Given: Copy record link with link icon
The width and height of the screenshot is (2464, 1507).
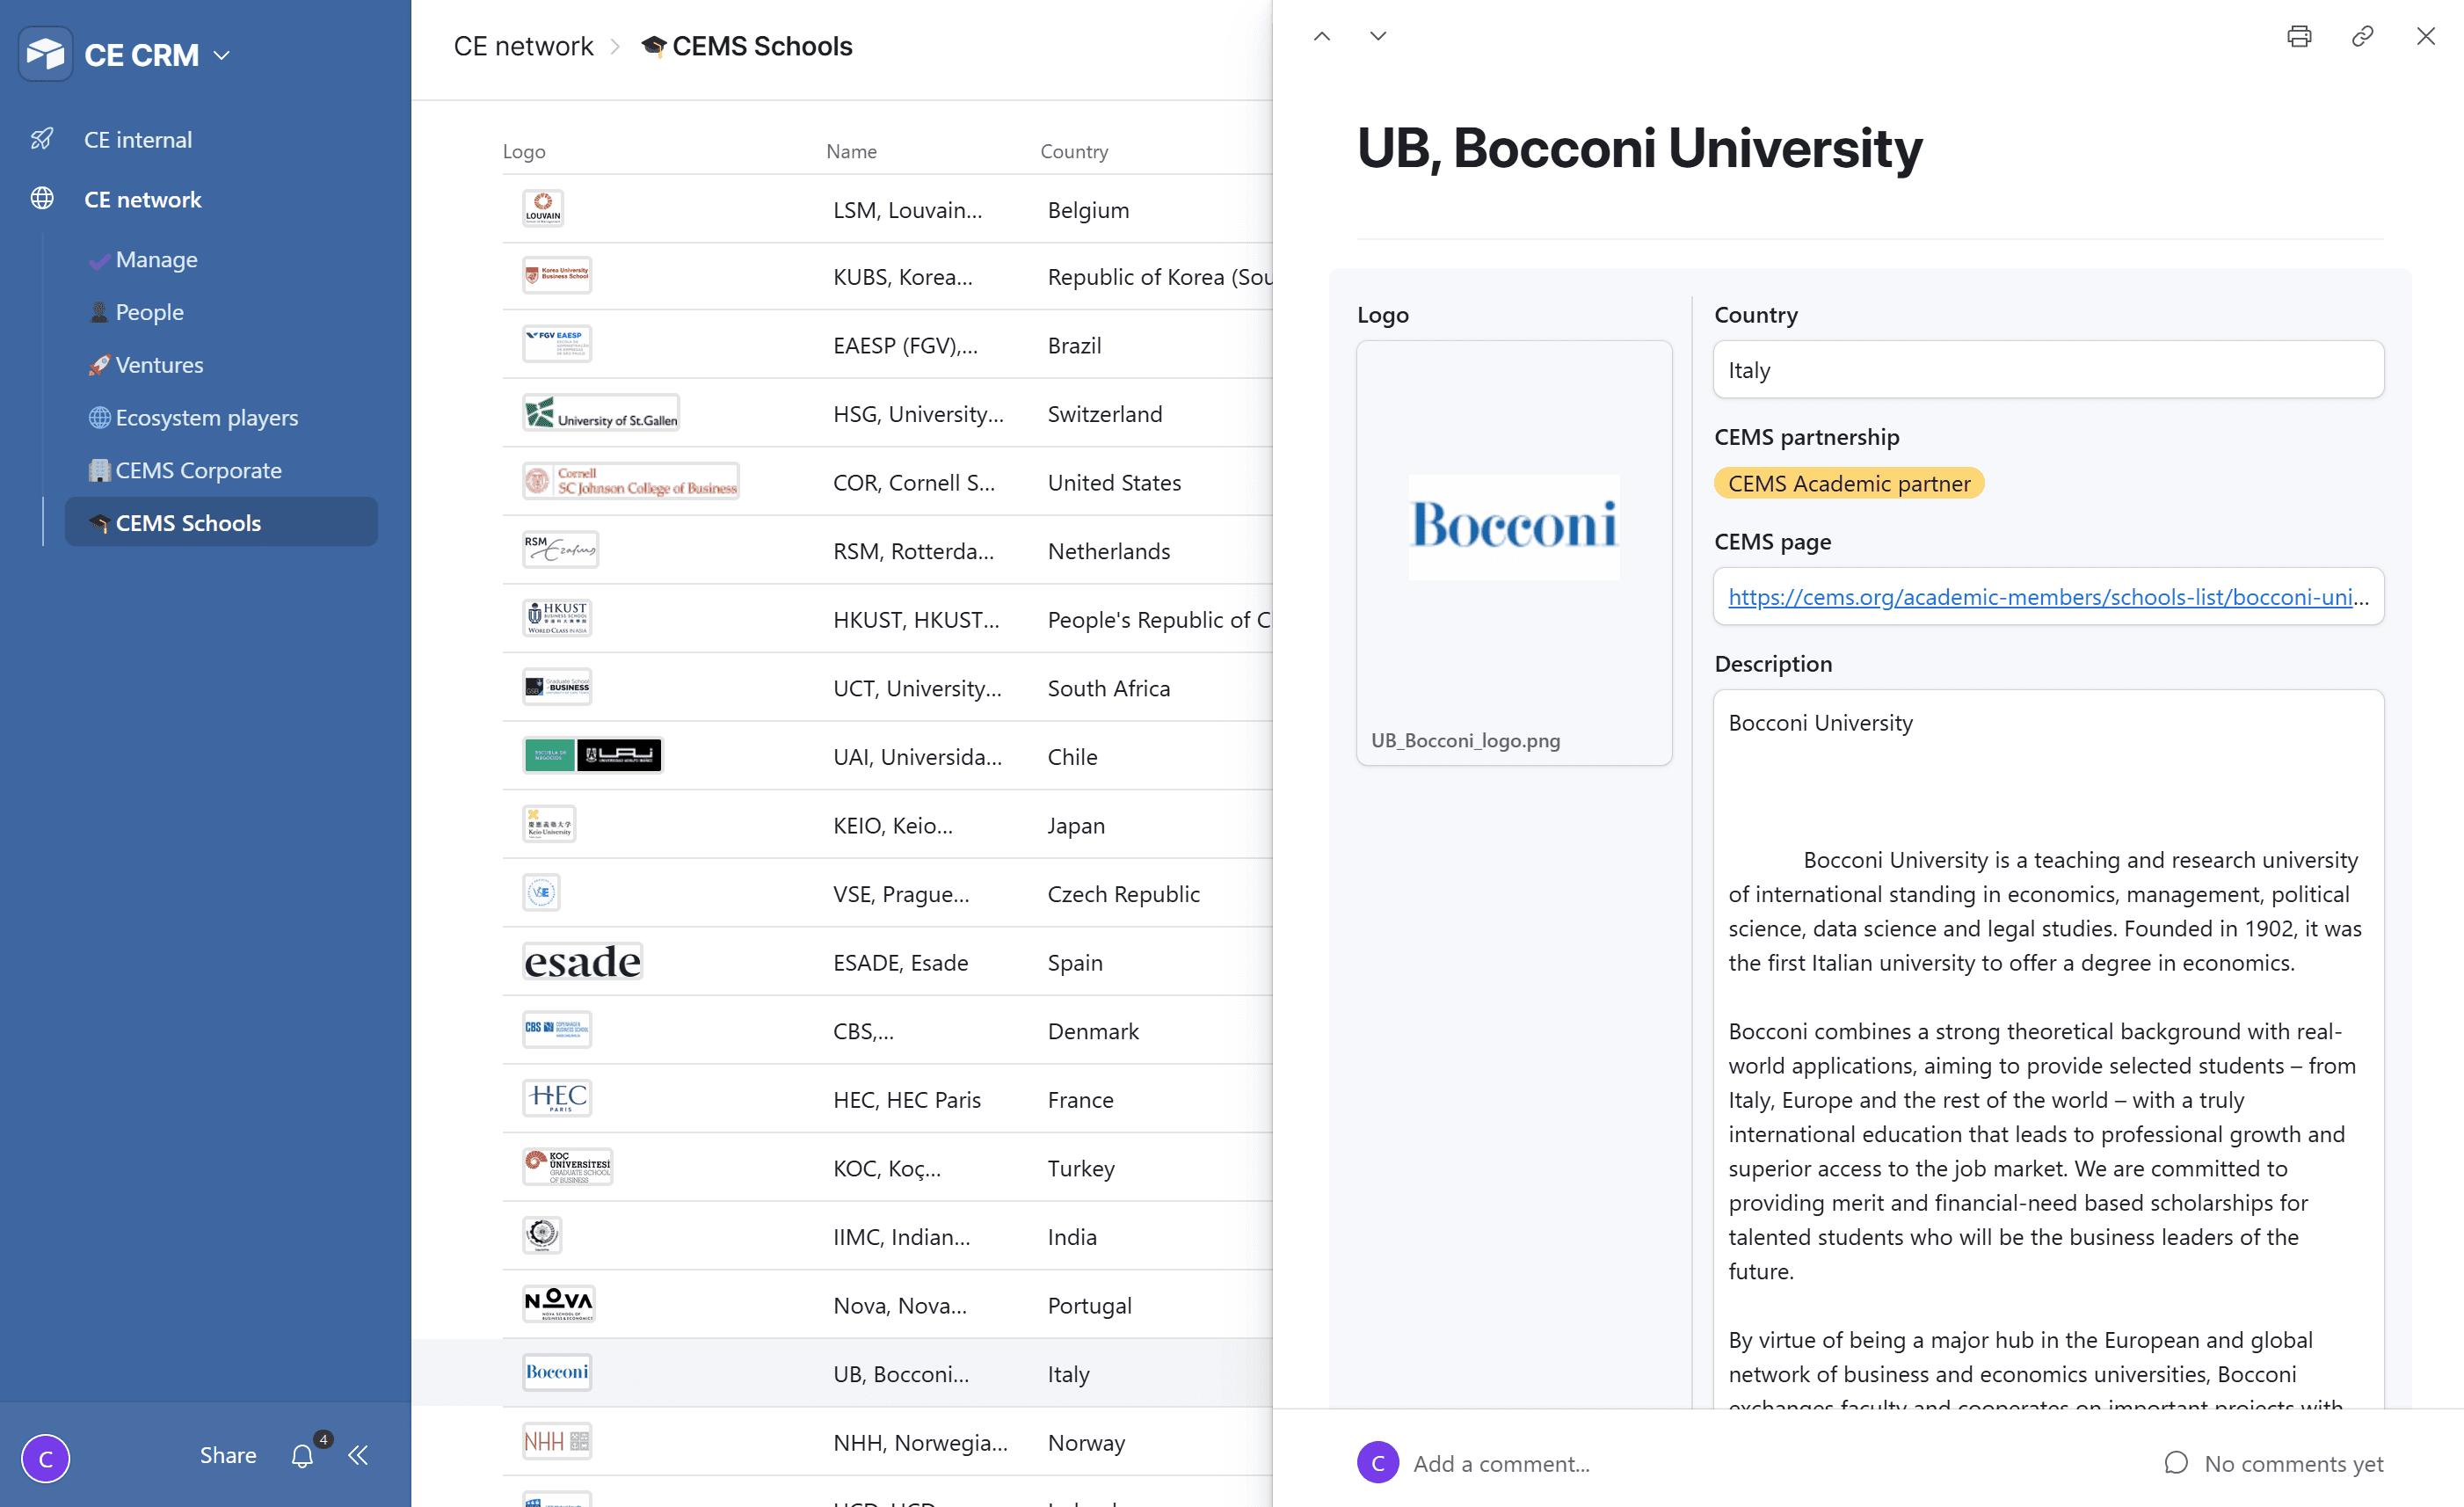Looking at the screenshot, I should (2362, 36).
